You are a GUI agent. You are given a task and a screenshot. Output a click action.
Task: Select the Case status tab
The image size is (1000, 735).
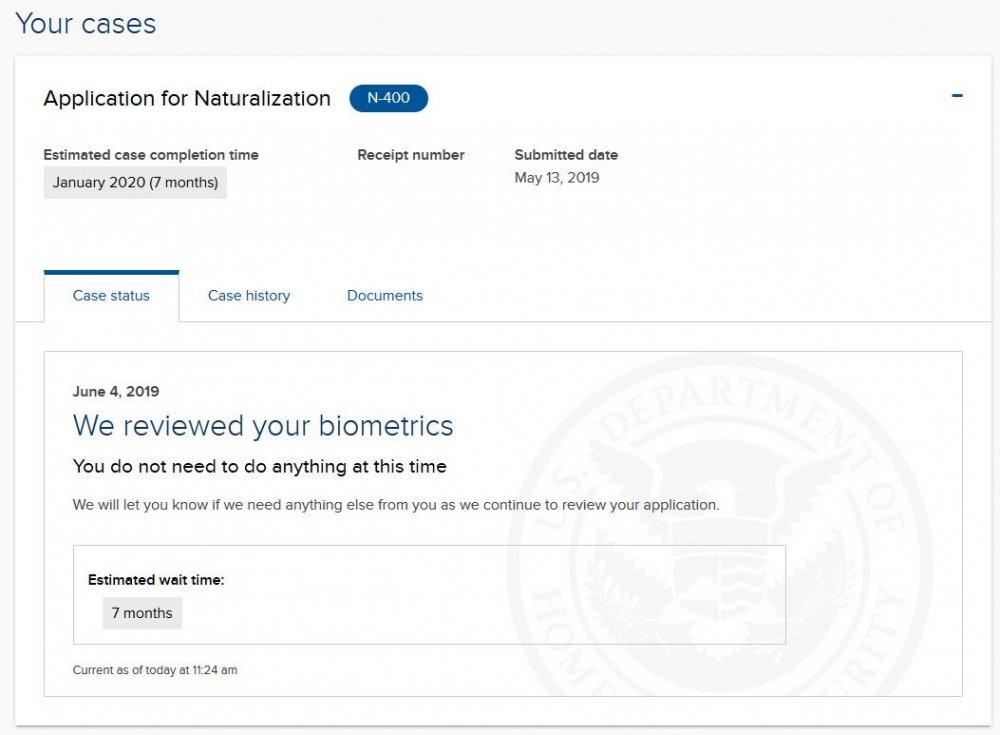111,296
